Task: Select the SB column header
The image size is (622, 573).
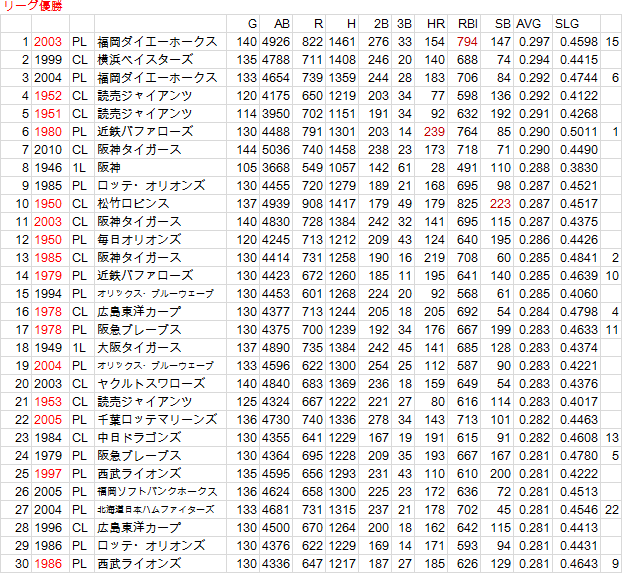Action: 503,24
